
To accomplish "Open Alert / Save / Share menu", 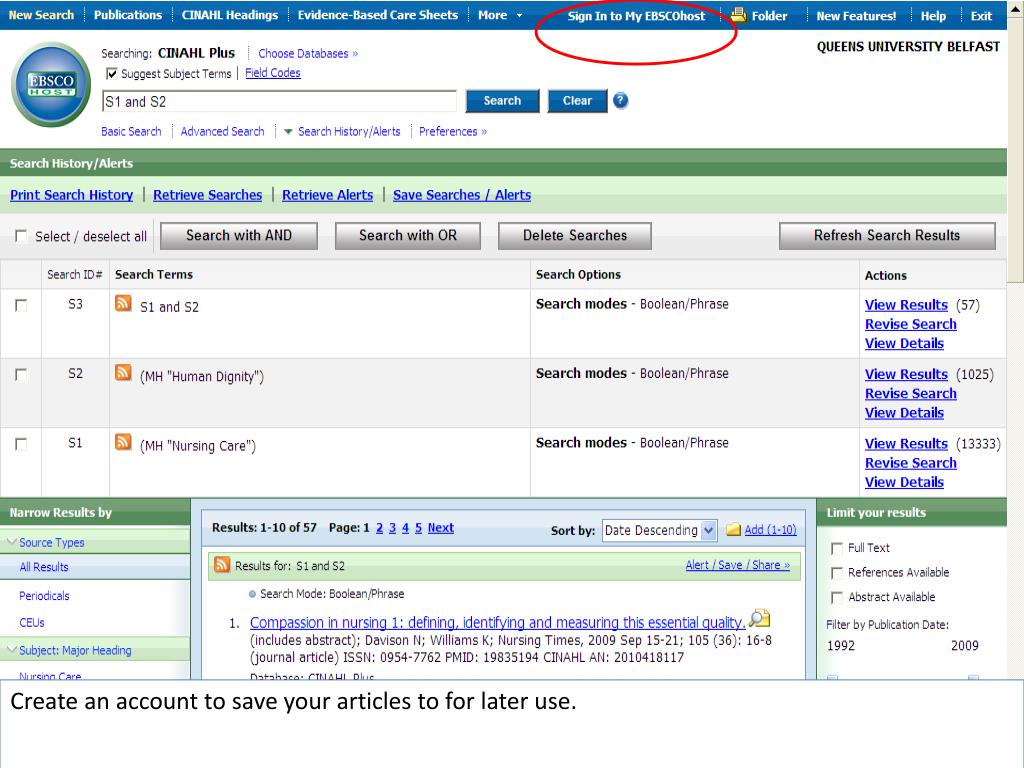I will 737,565.
